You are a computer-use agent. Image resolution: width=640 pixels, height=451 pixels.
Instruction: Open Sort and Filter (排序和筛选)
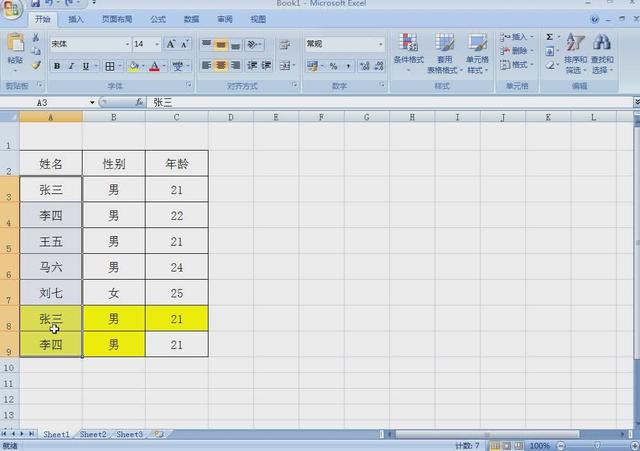click(x=576, y=53)
